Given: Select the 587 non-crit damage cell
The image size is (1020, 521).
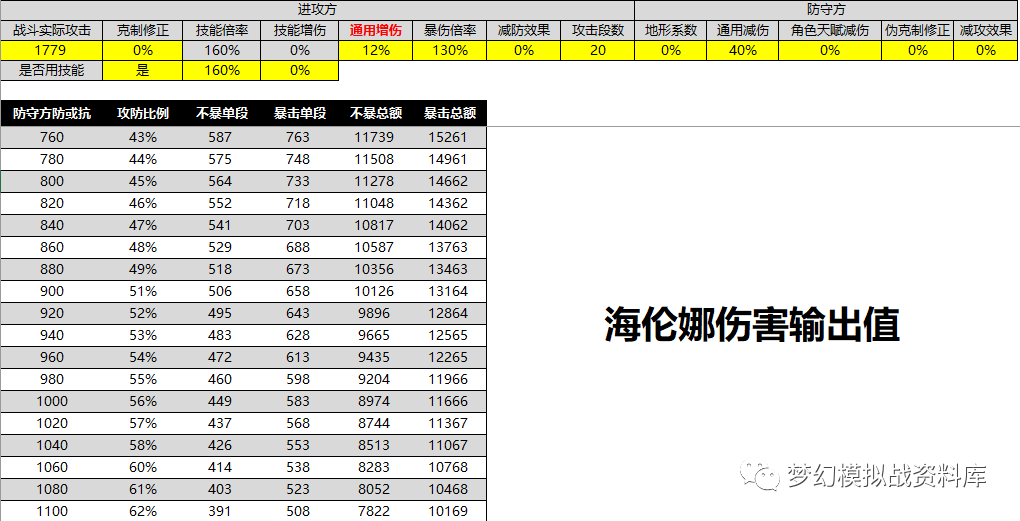Looking at the screenshot, I should (222, 137).
